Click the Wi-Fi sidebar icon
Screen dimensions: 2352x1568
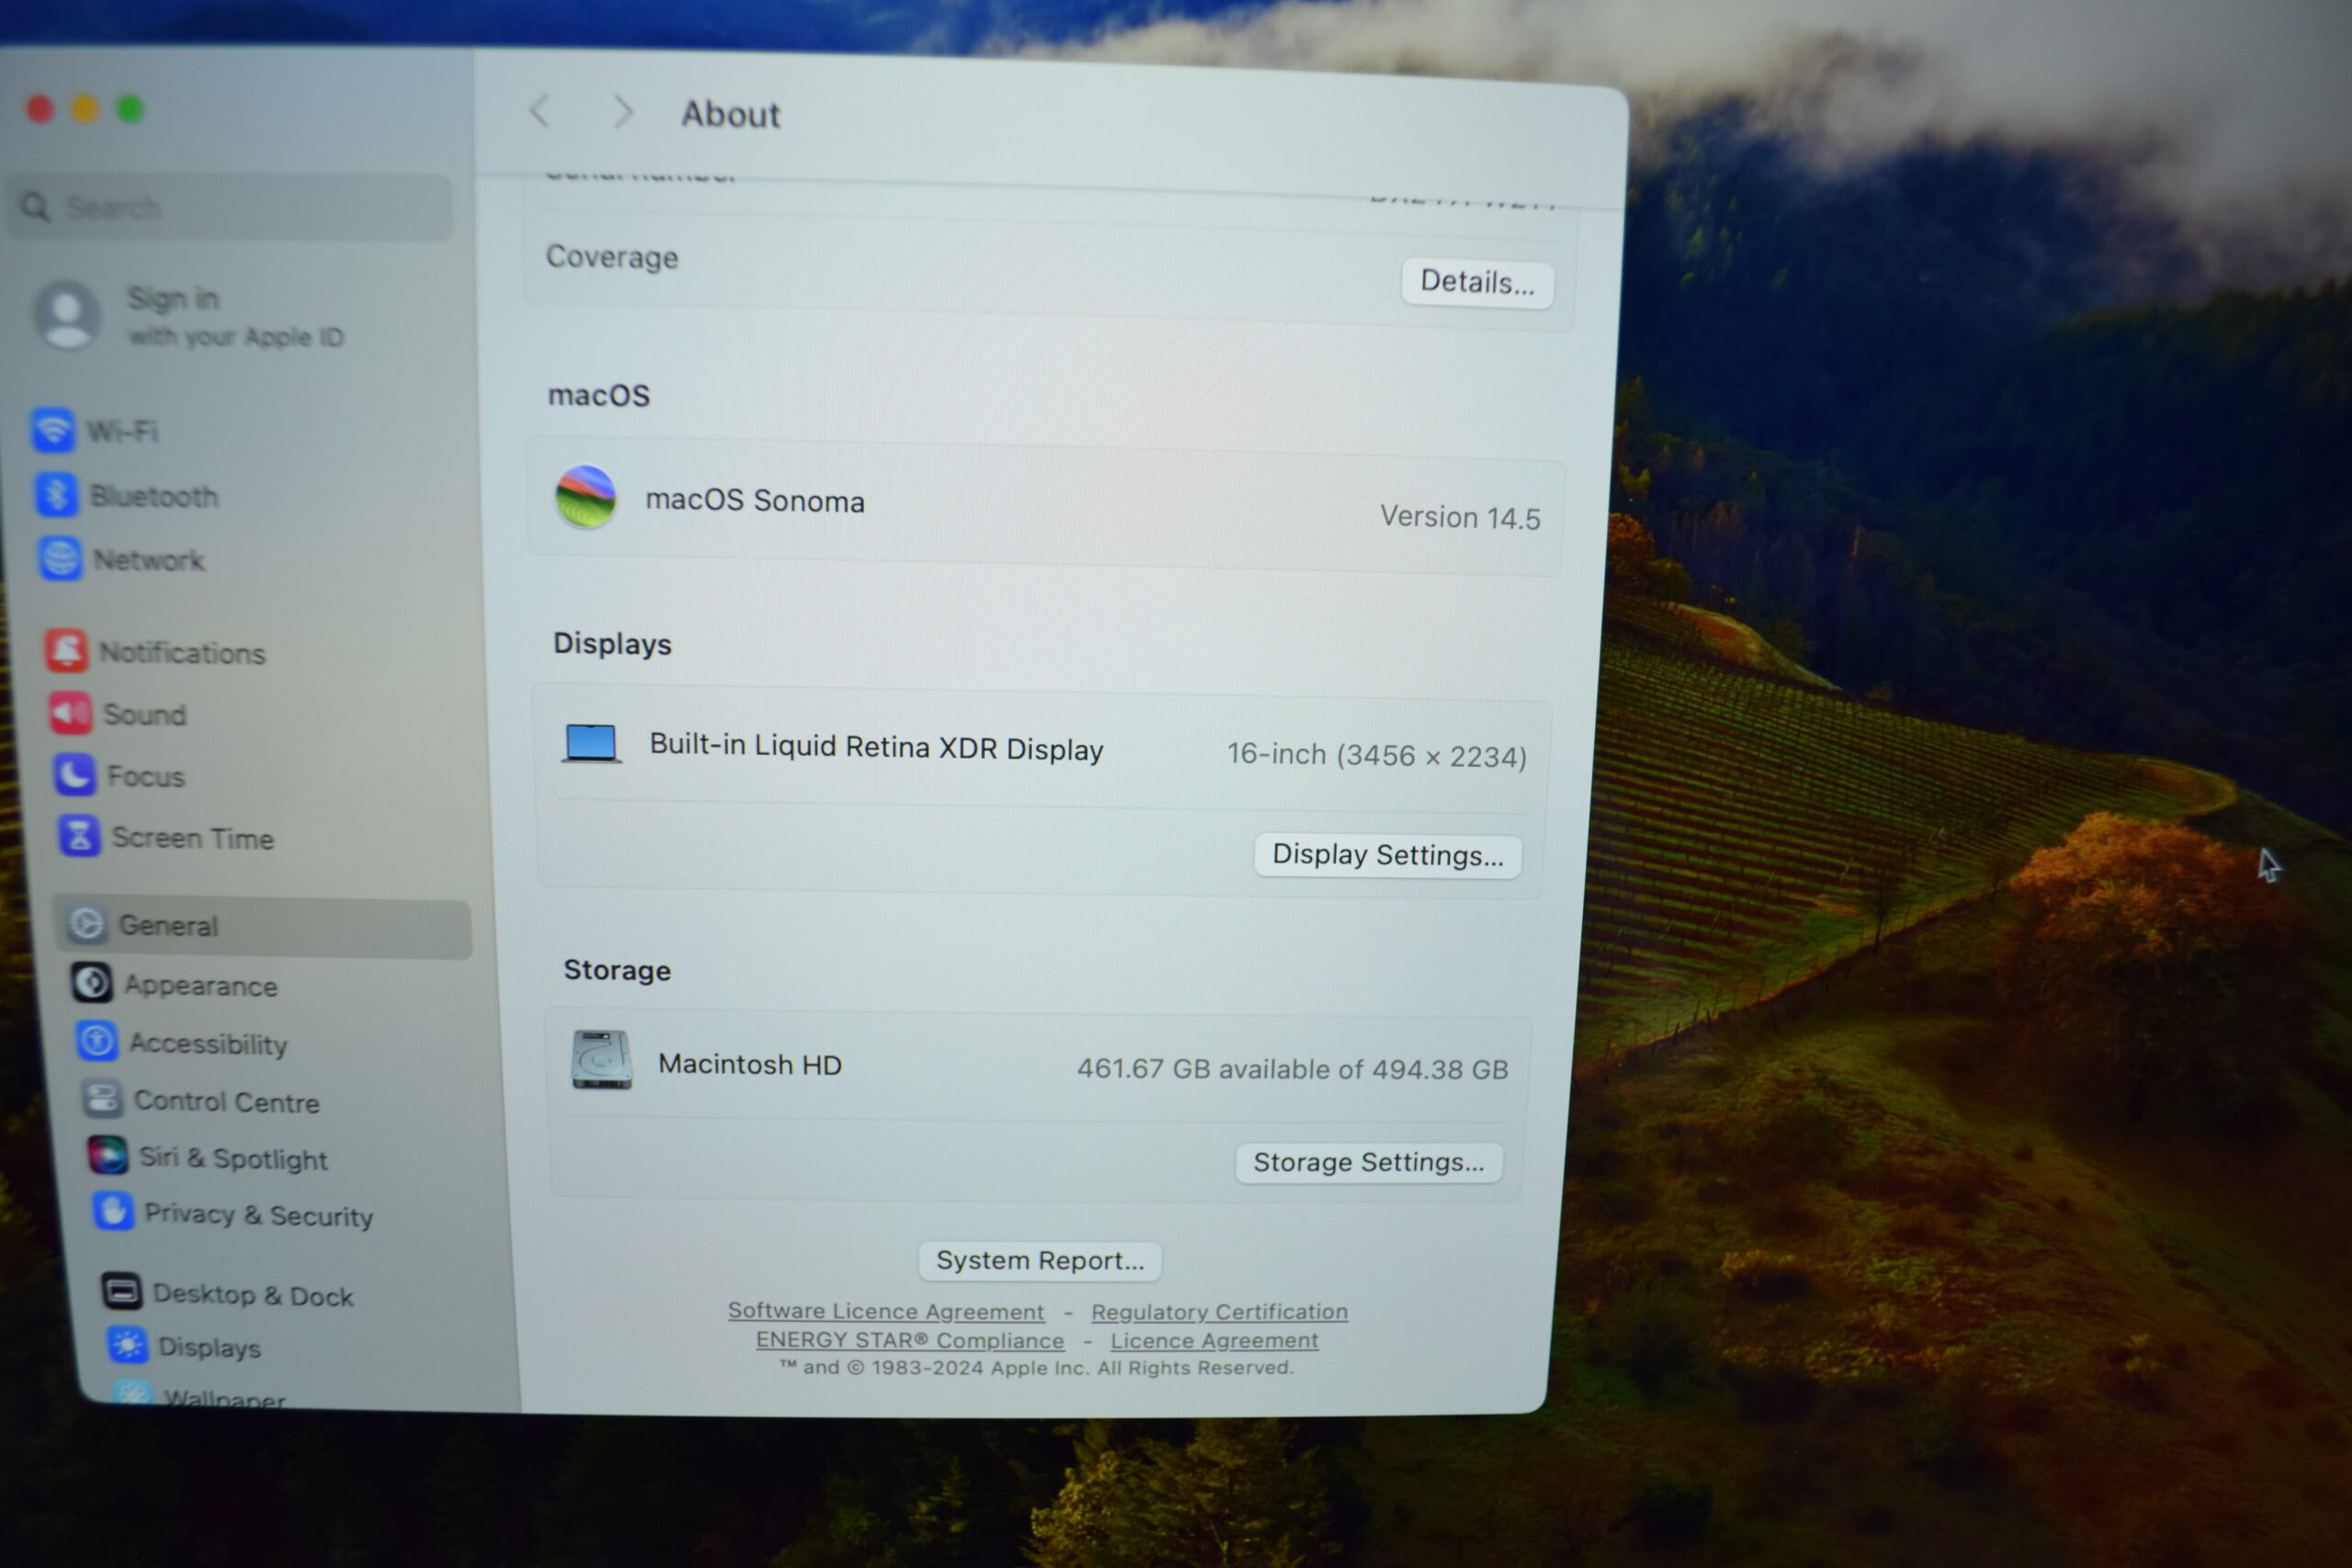click(x=52, y=430)
